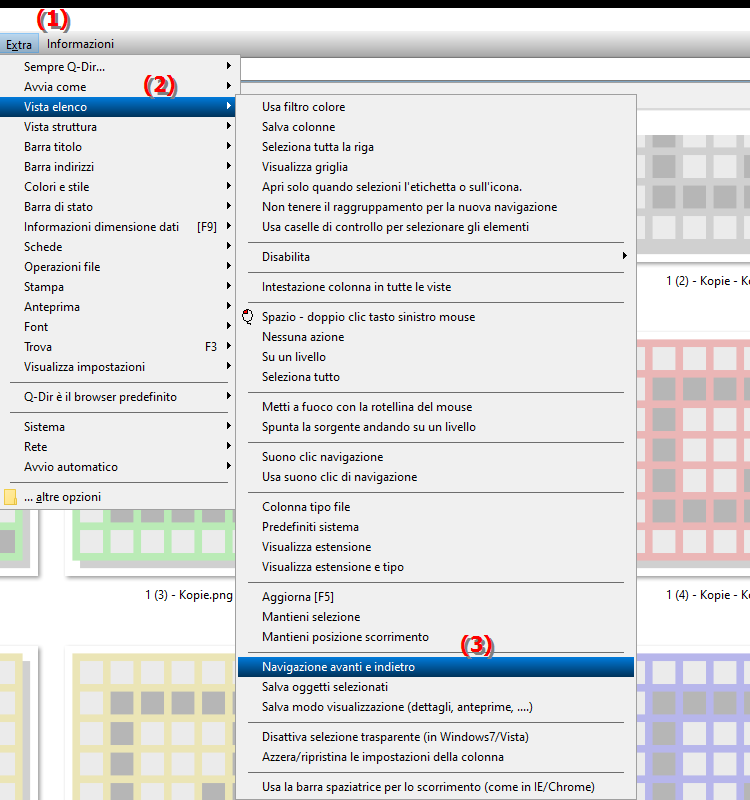Toggle Intestazione colonna in tutte le viste

[x=436, y=287]
